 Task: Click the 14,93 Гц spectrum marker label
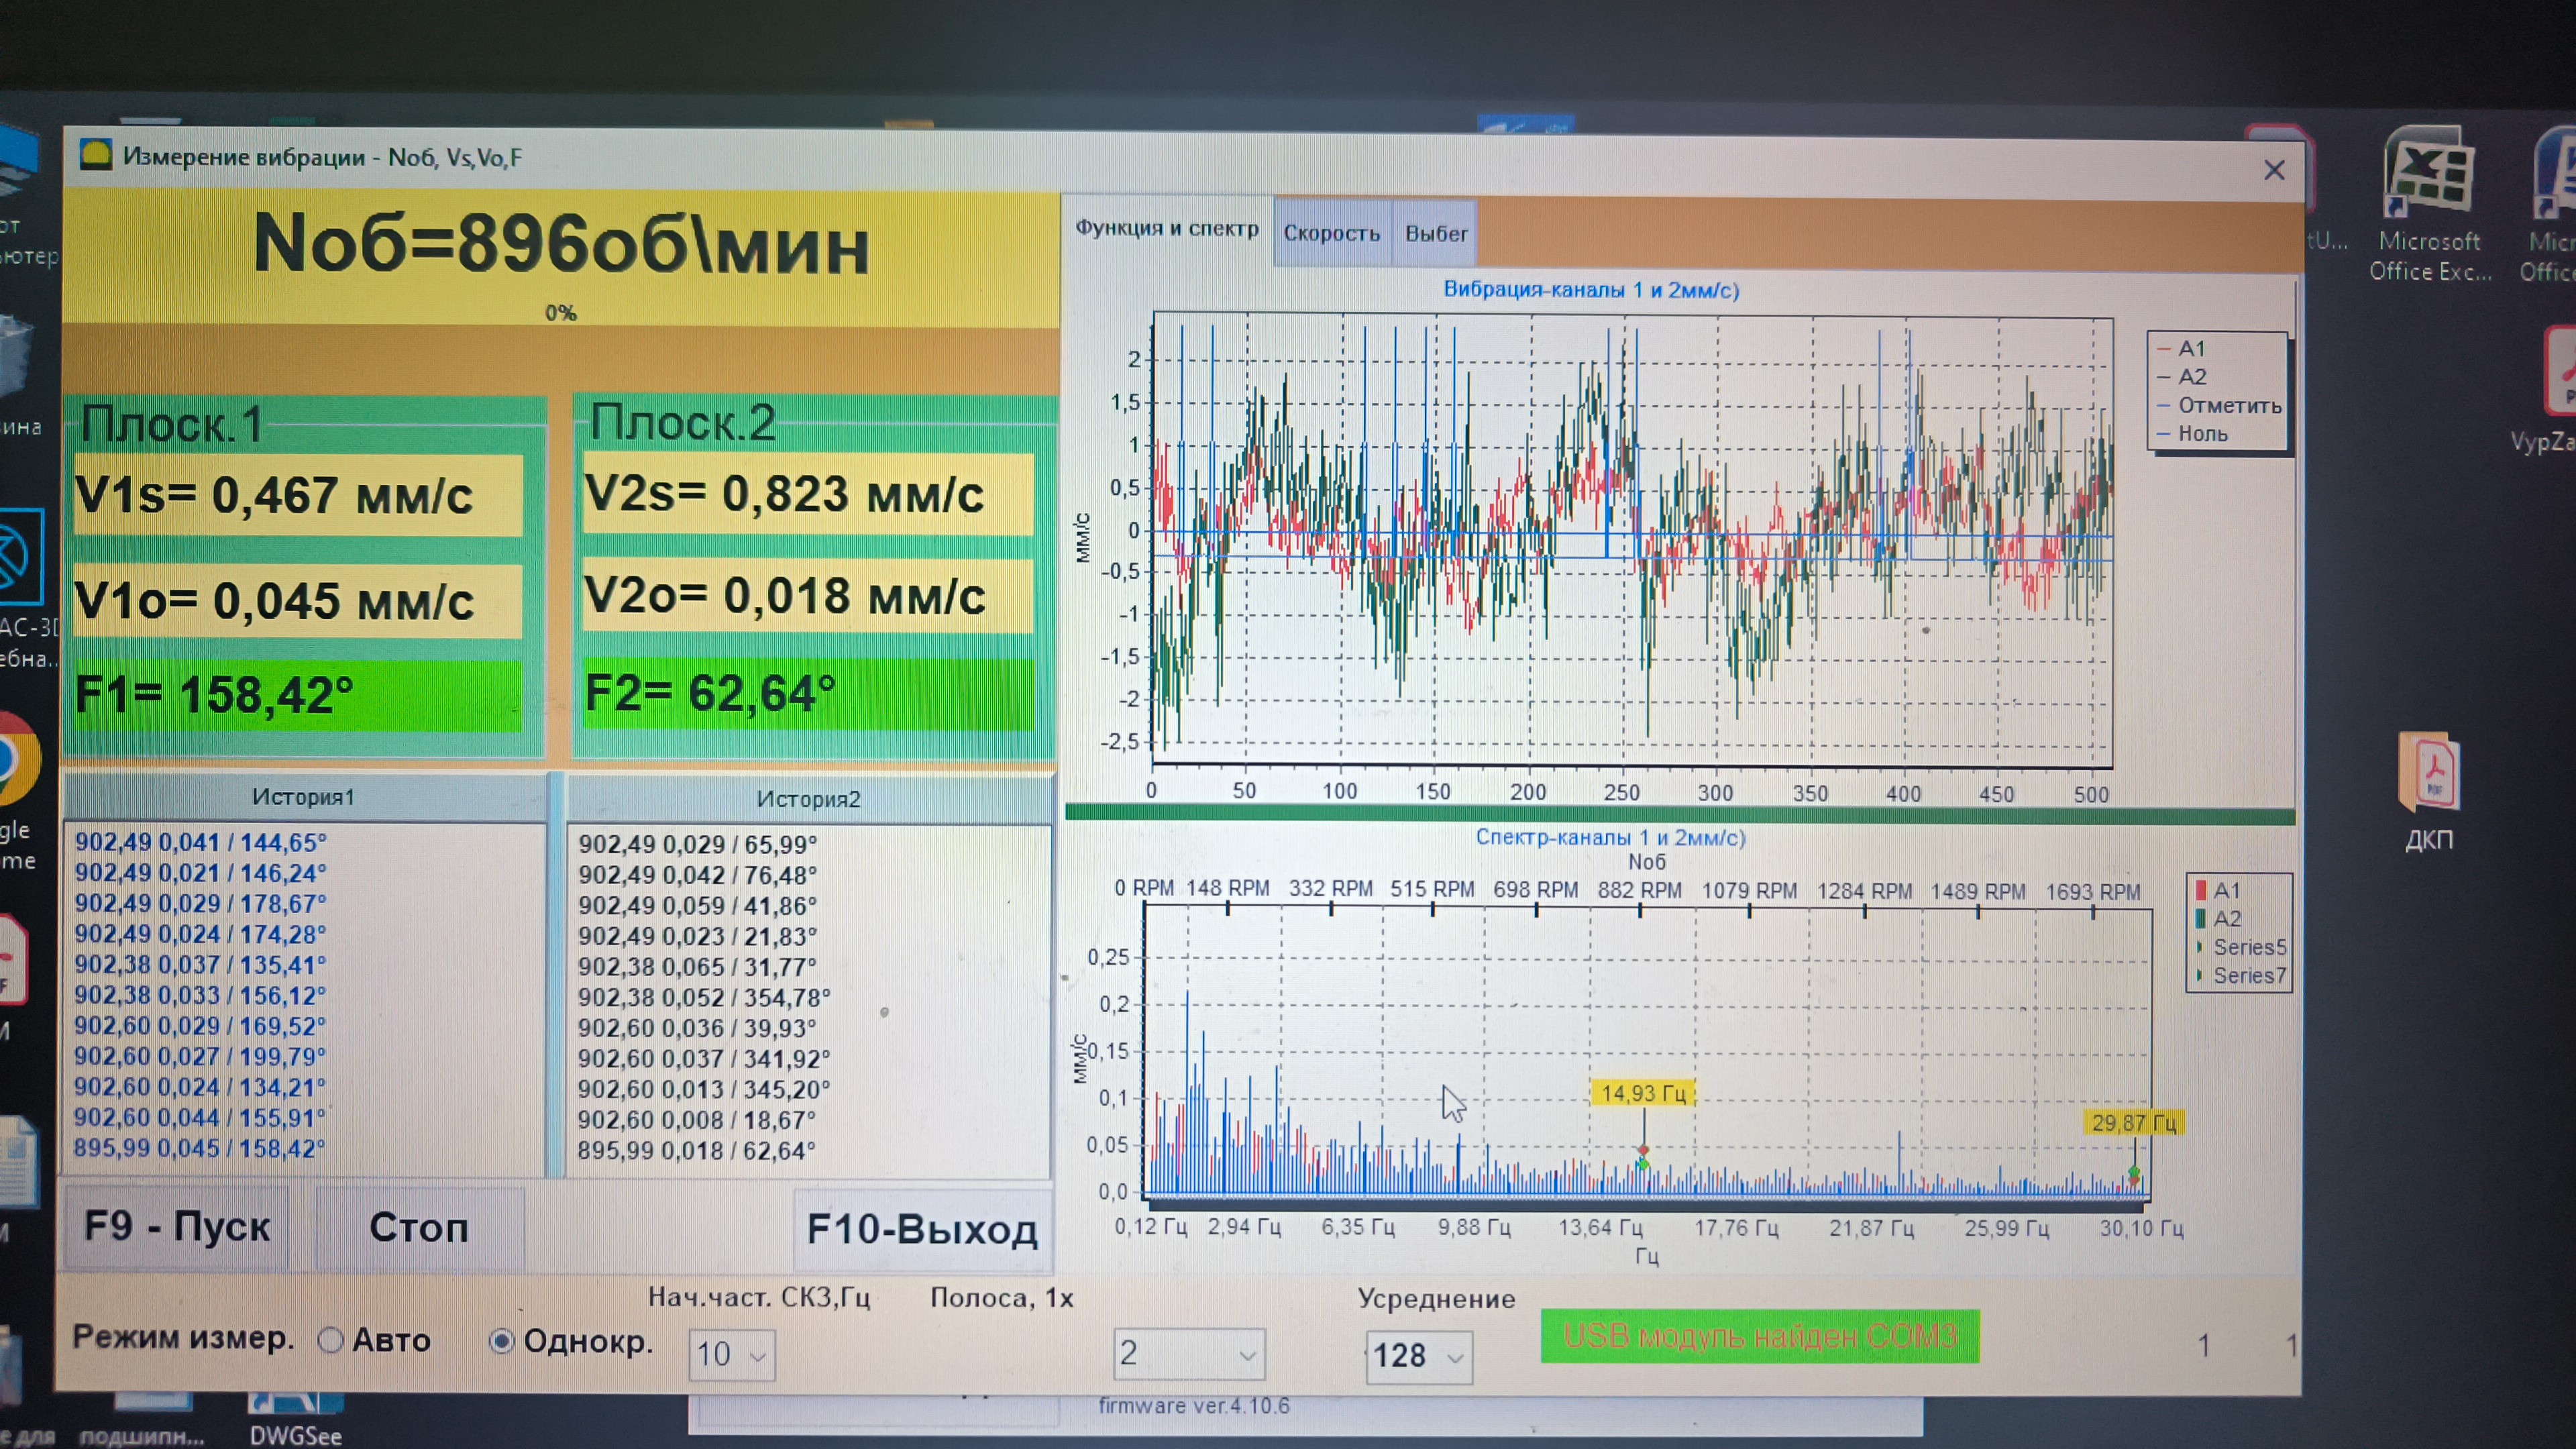point(1643,1093)
